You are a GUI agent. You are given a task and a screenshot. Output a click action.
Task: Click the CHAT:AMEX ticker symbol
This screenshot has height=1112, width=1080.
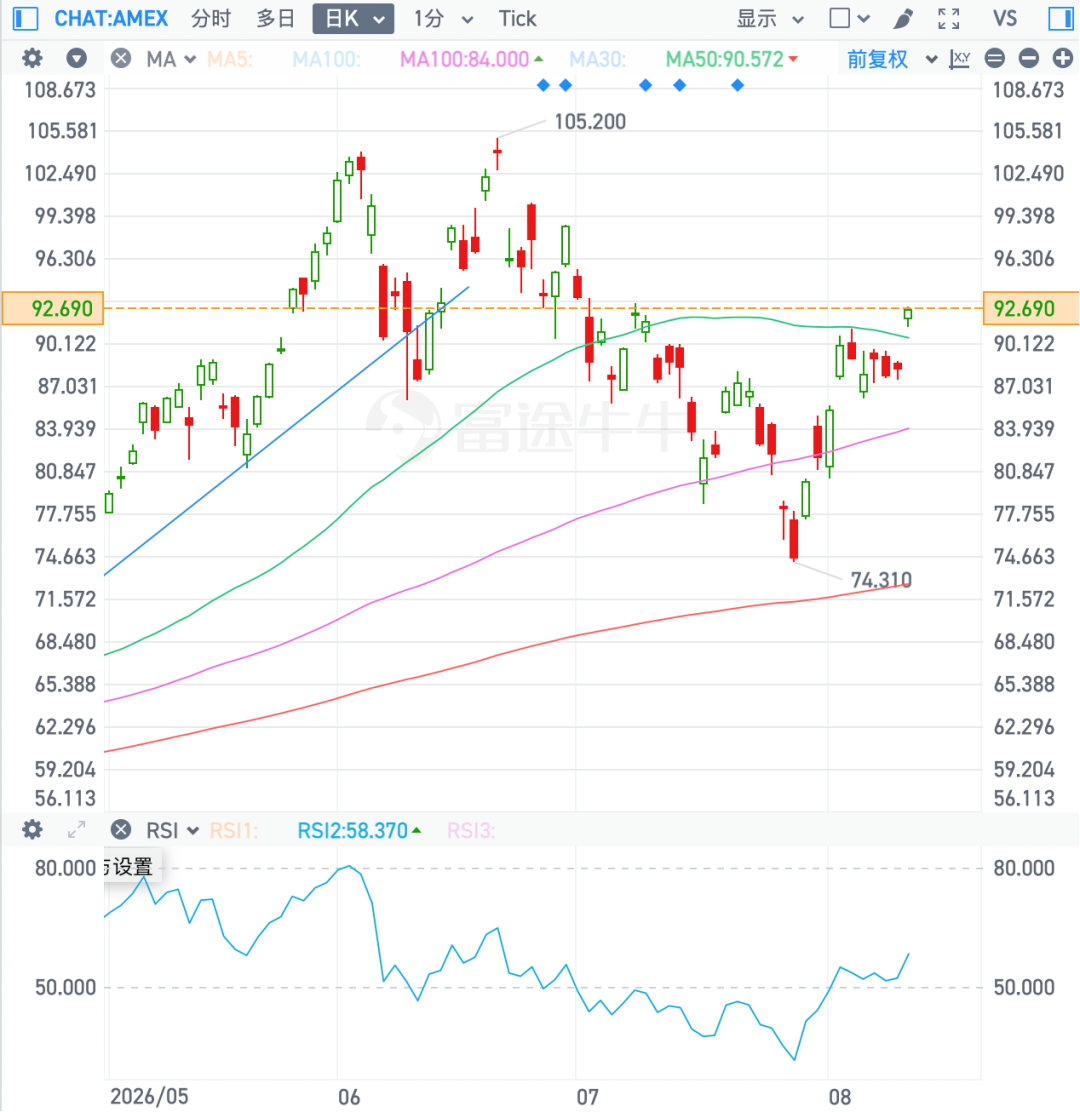pos(111,18)
